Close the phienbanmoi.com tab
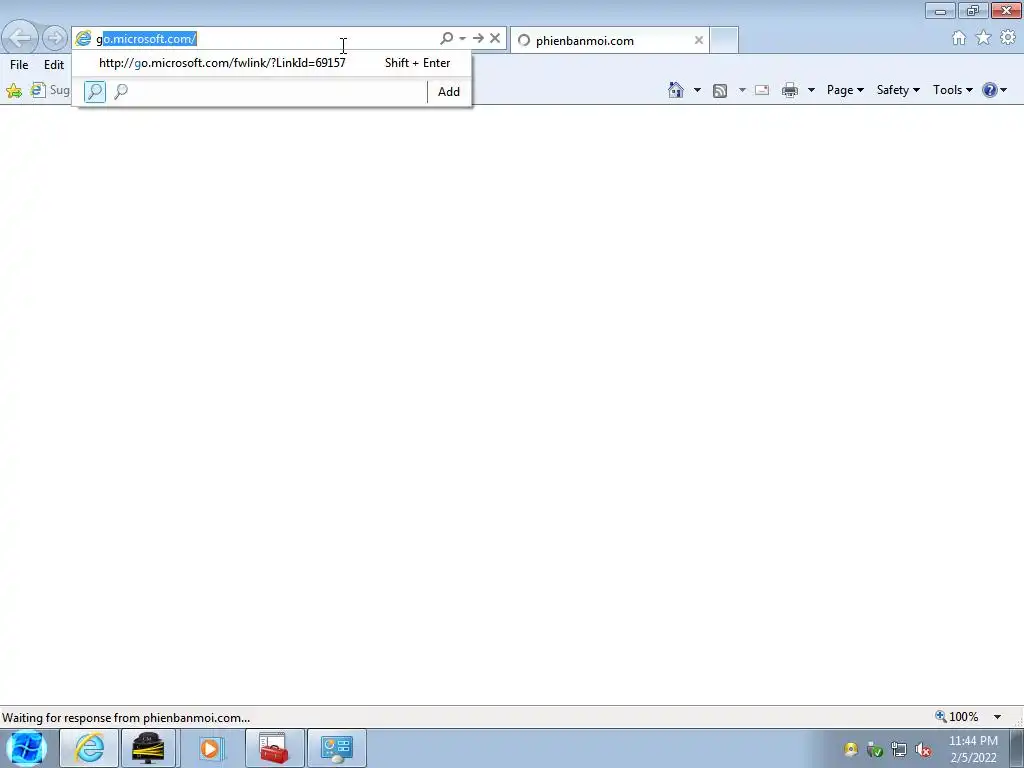 699,40
